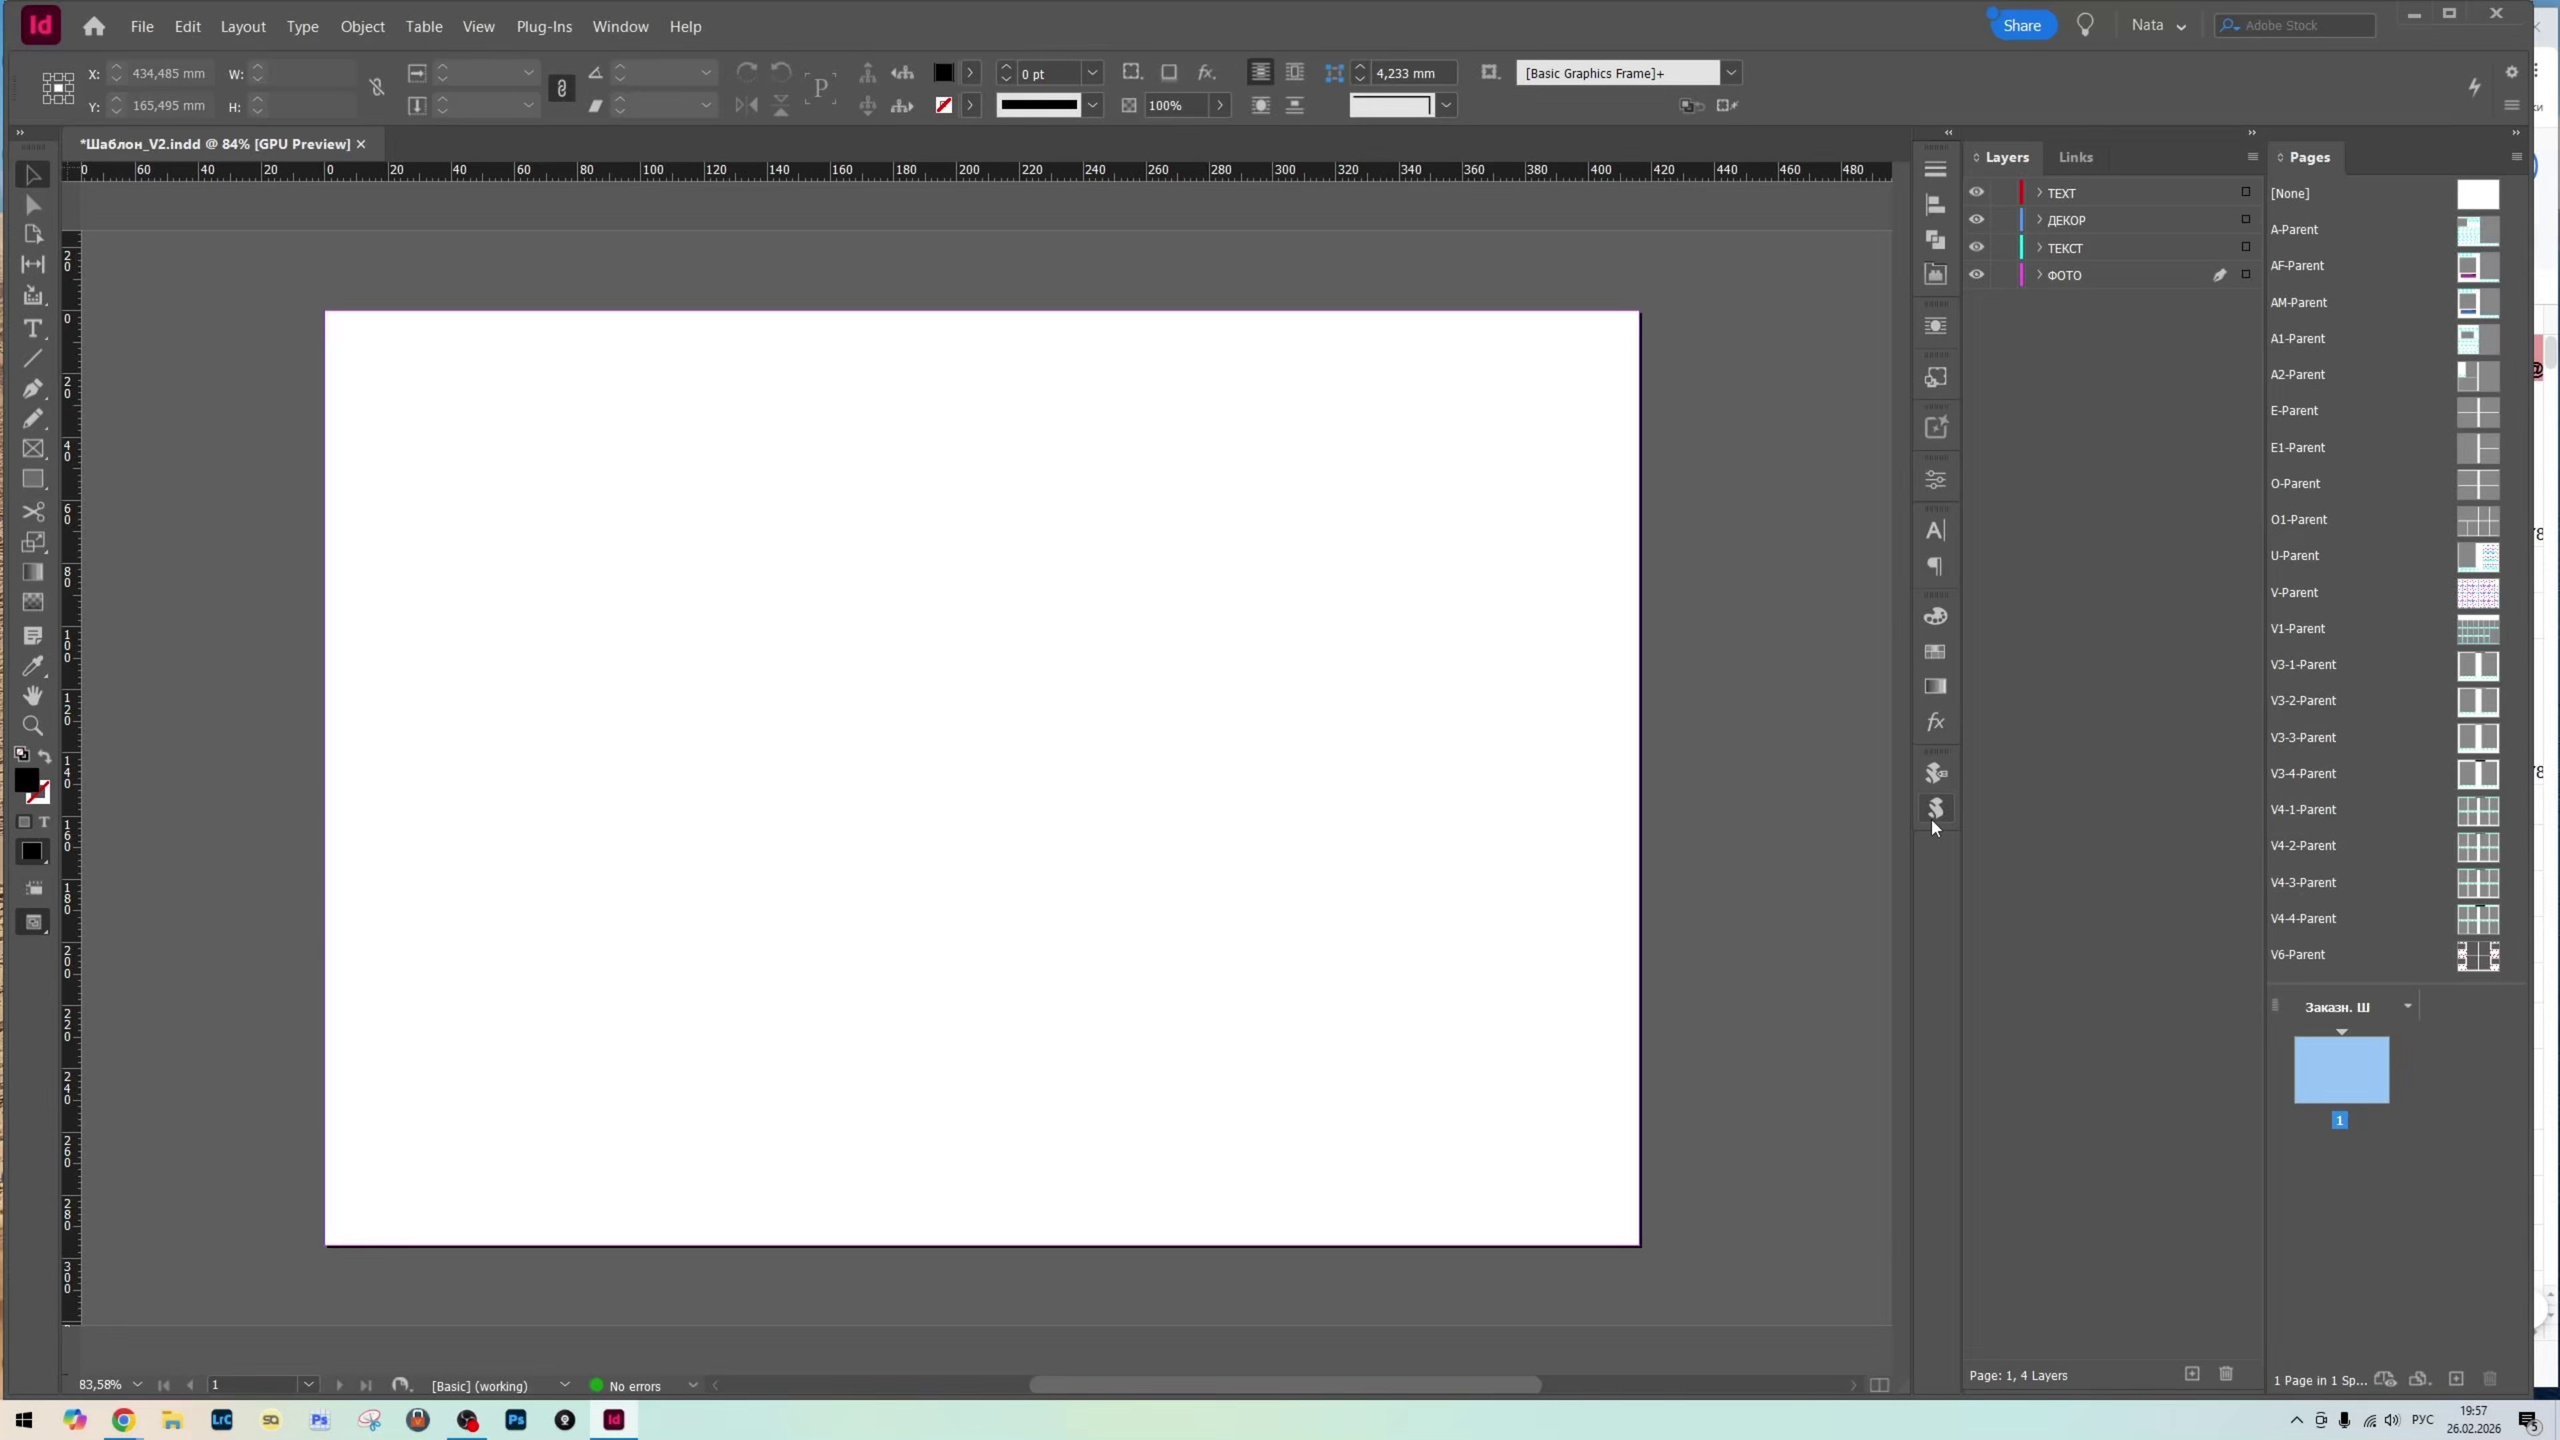2560x1440 pixels.
Task: Open the Object menu
Action: (362, 27)
